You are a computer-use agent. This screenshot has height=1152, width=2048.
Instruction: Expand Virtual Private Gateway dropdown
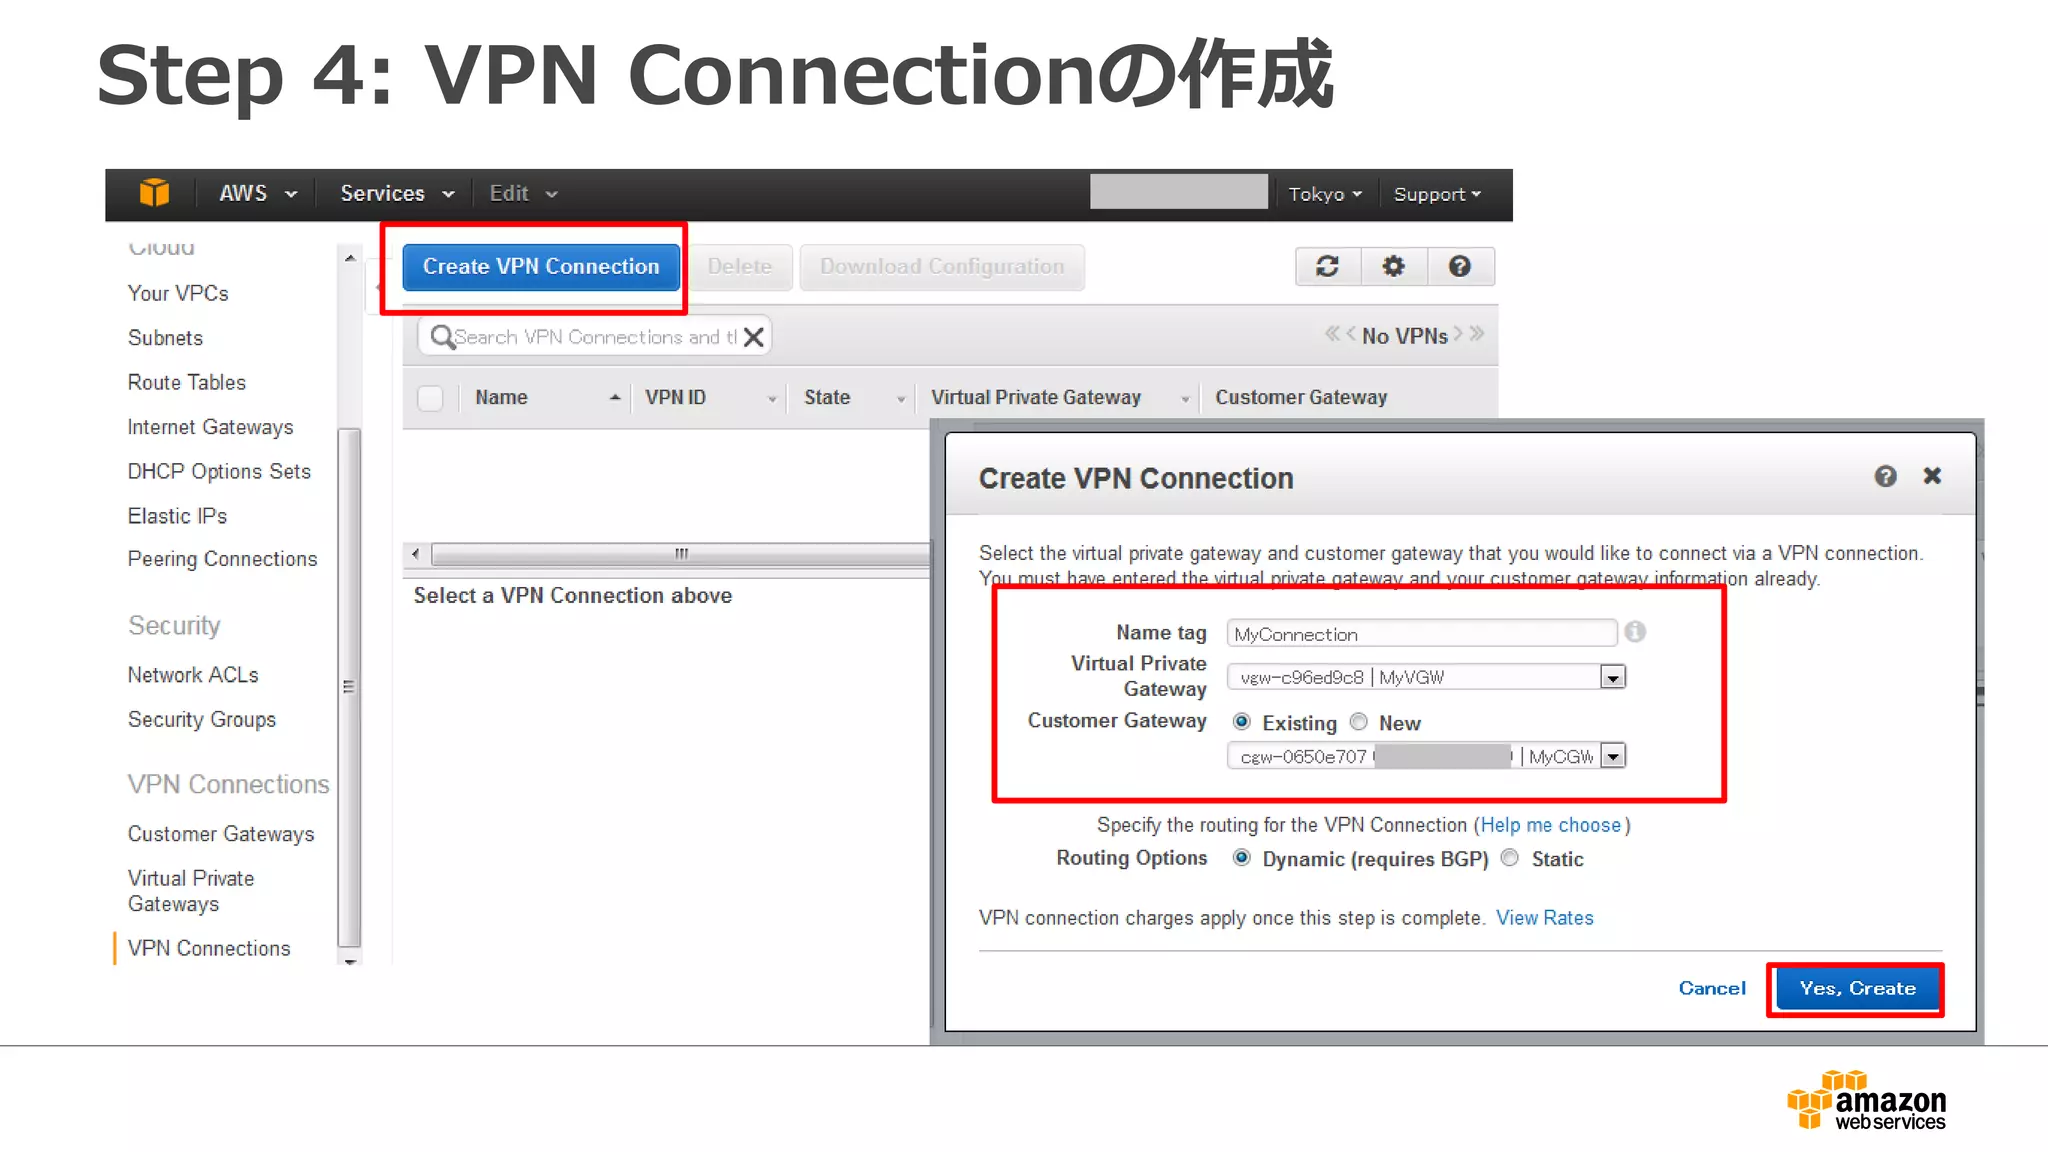click(1612, 678)
